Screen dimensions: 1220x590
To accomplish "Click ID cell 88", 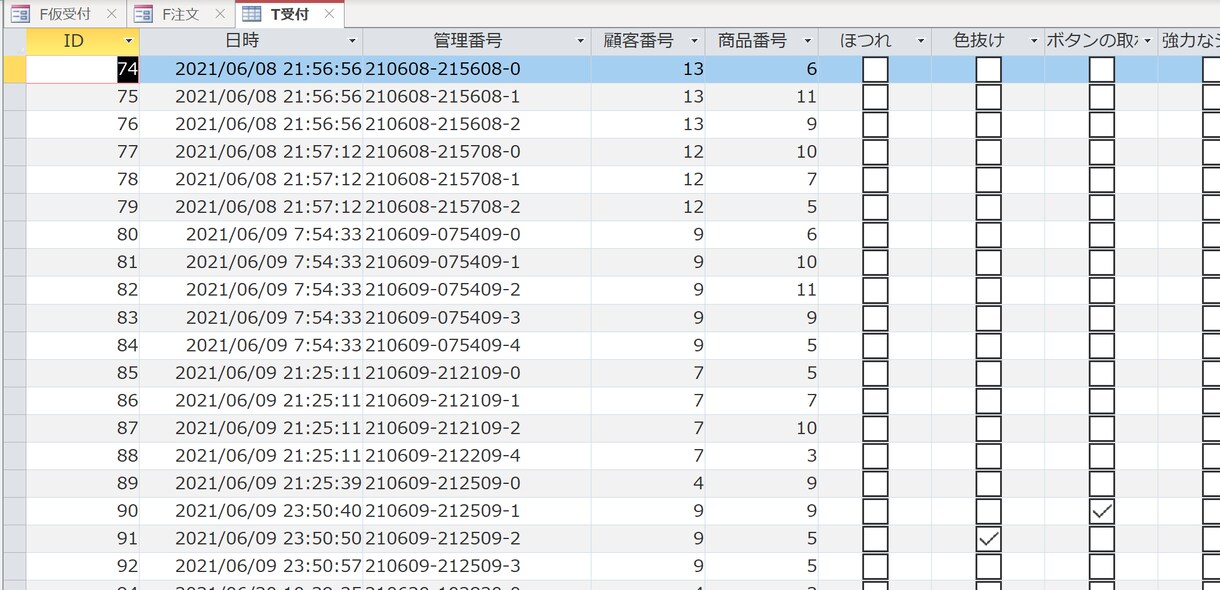I will tap(82, 456).
